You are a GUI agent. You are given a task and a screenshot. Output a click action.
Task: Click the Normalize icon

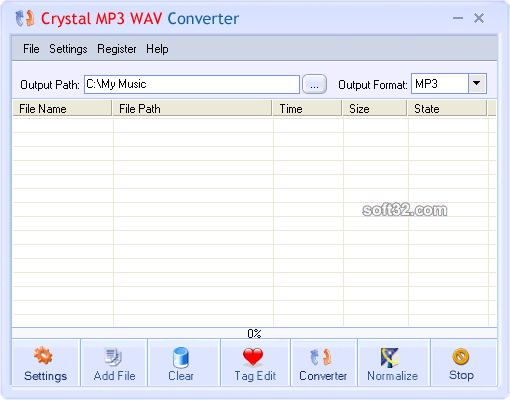393,363
